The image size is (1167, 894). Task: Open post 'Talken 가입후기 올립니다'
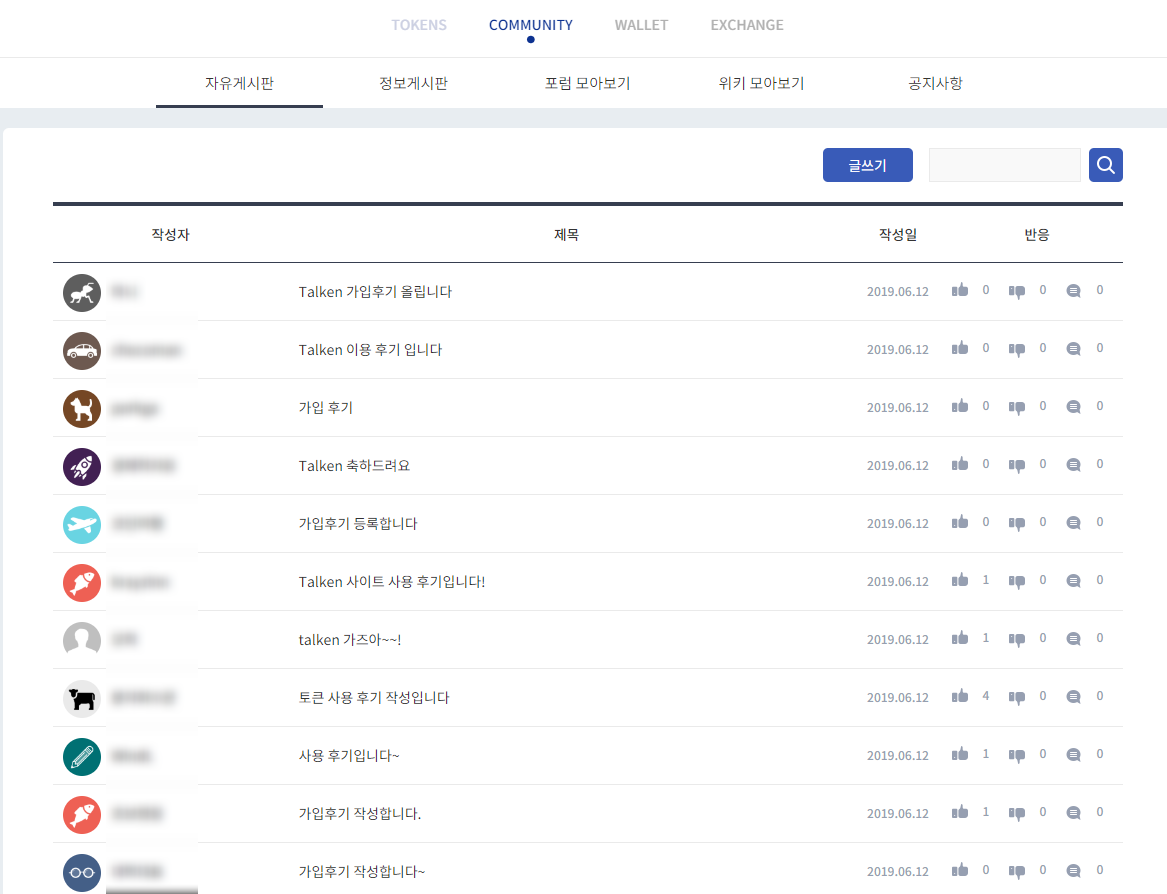375,292
